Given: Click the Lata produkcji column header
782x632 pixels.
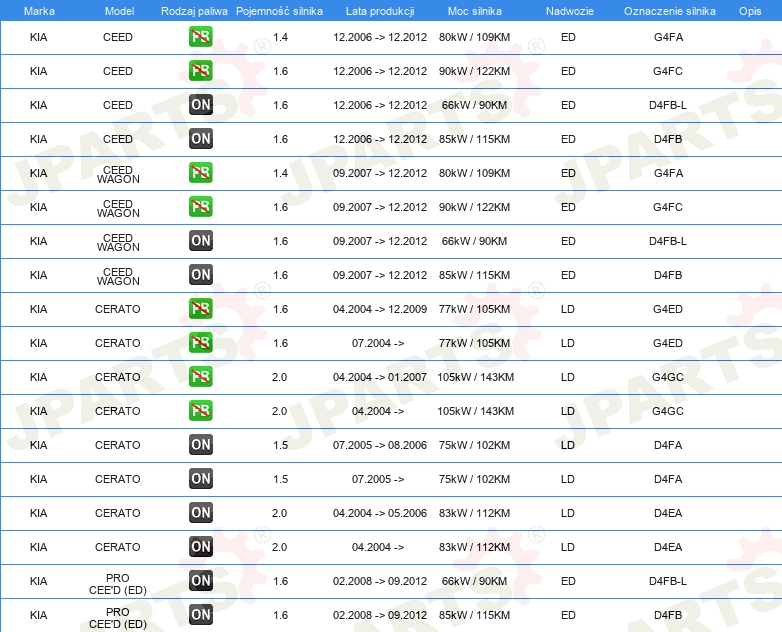Looking at the screenshot, I should coord(380,11).
